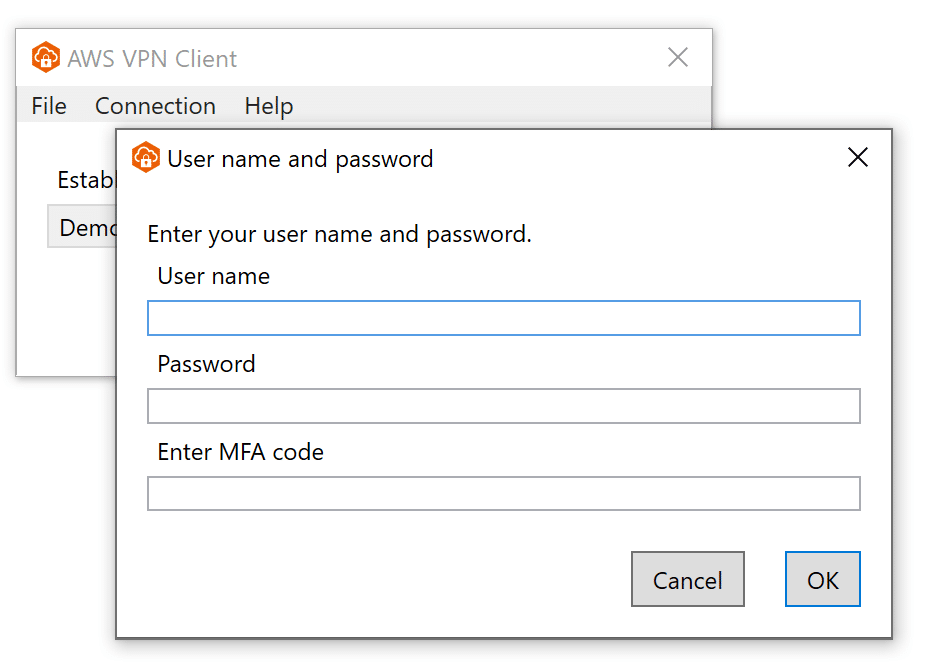Click the "User name" field label

[213, 276]
